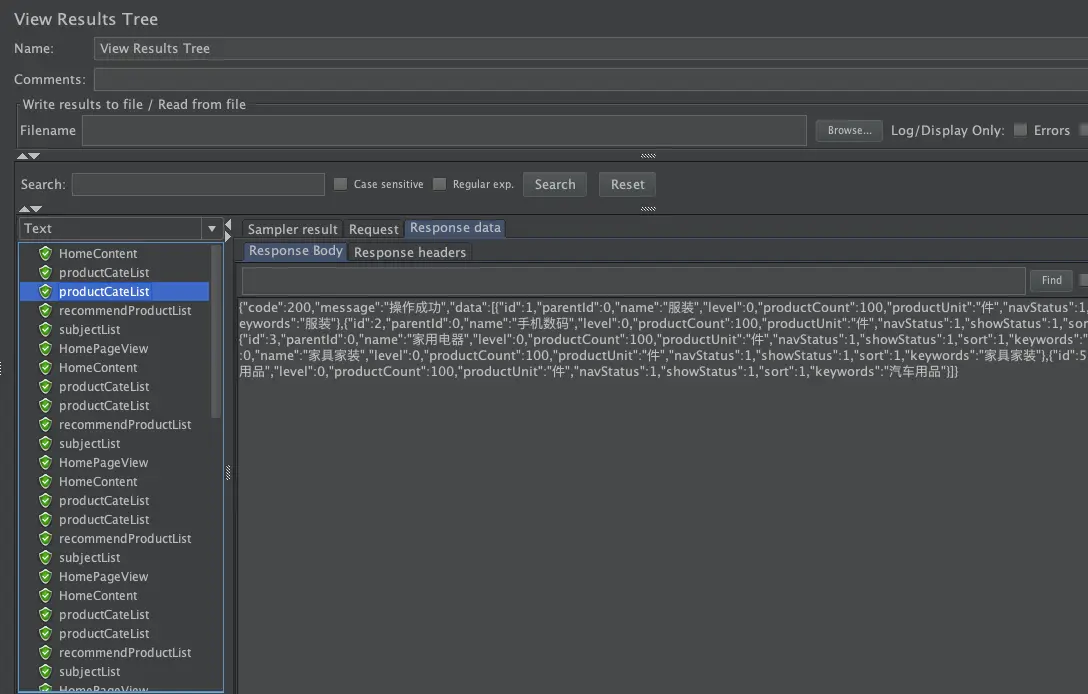Image resolution: width=1088 pixels, height=694 pixels.
Task: Click the Reset button
Action: coord(627,185)
